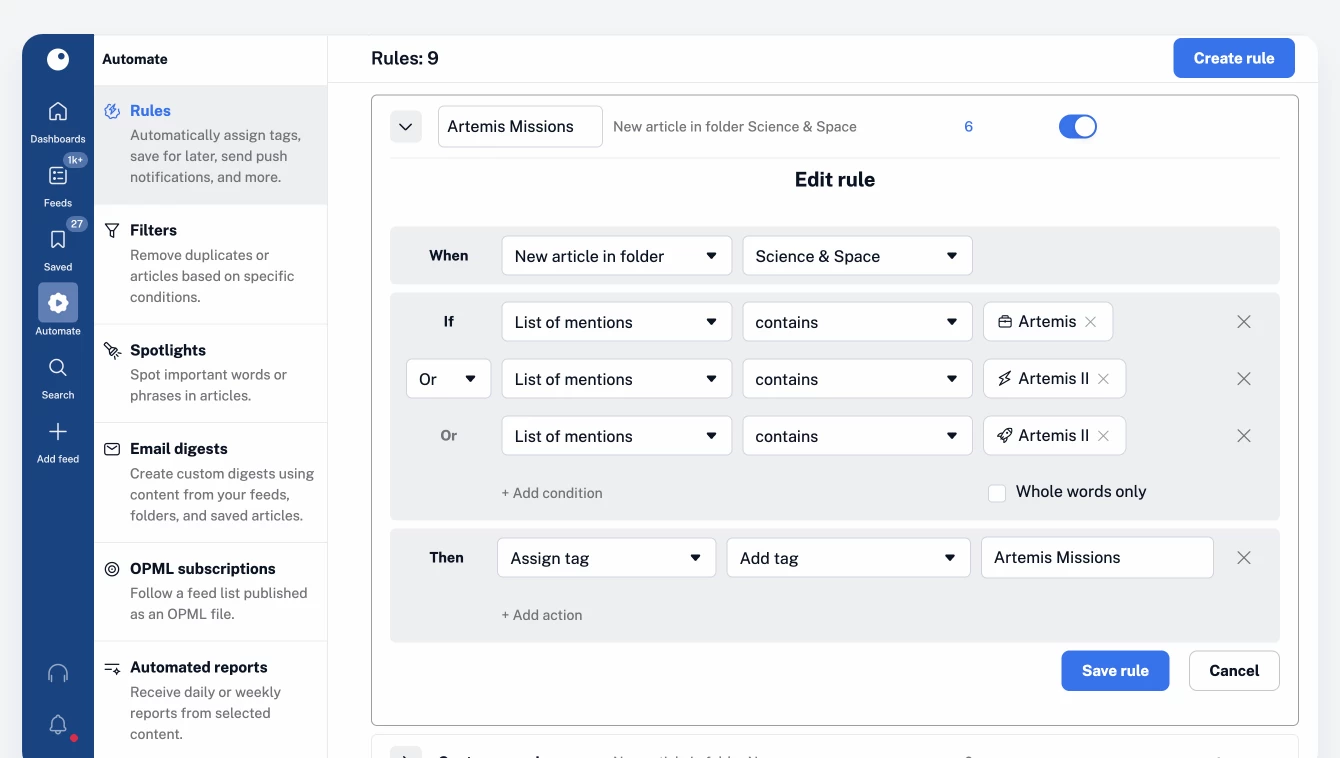Collapse the Artemis Missions rule chevron
The image size is (1340, 758).
[406, 127]
